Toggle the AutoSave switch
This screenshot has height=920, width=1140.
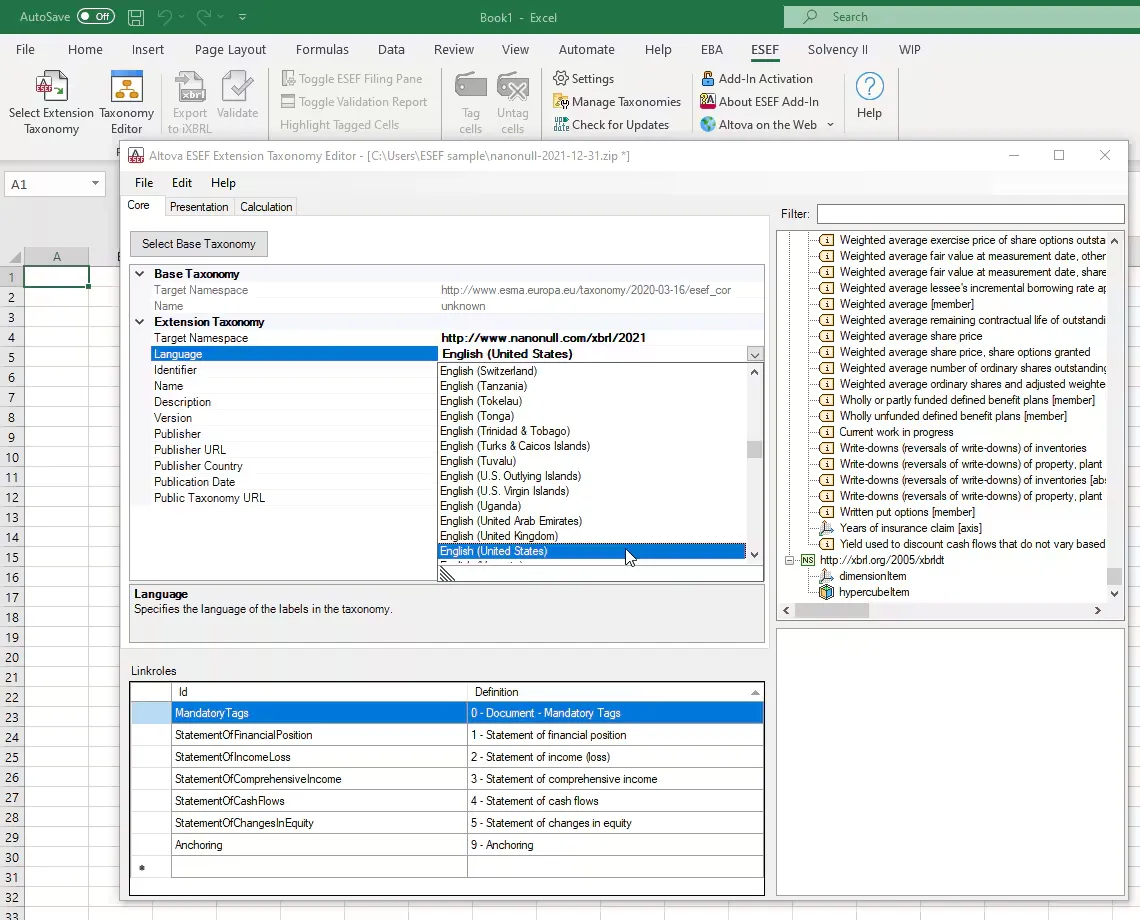coord(96,16)
